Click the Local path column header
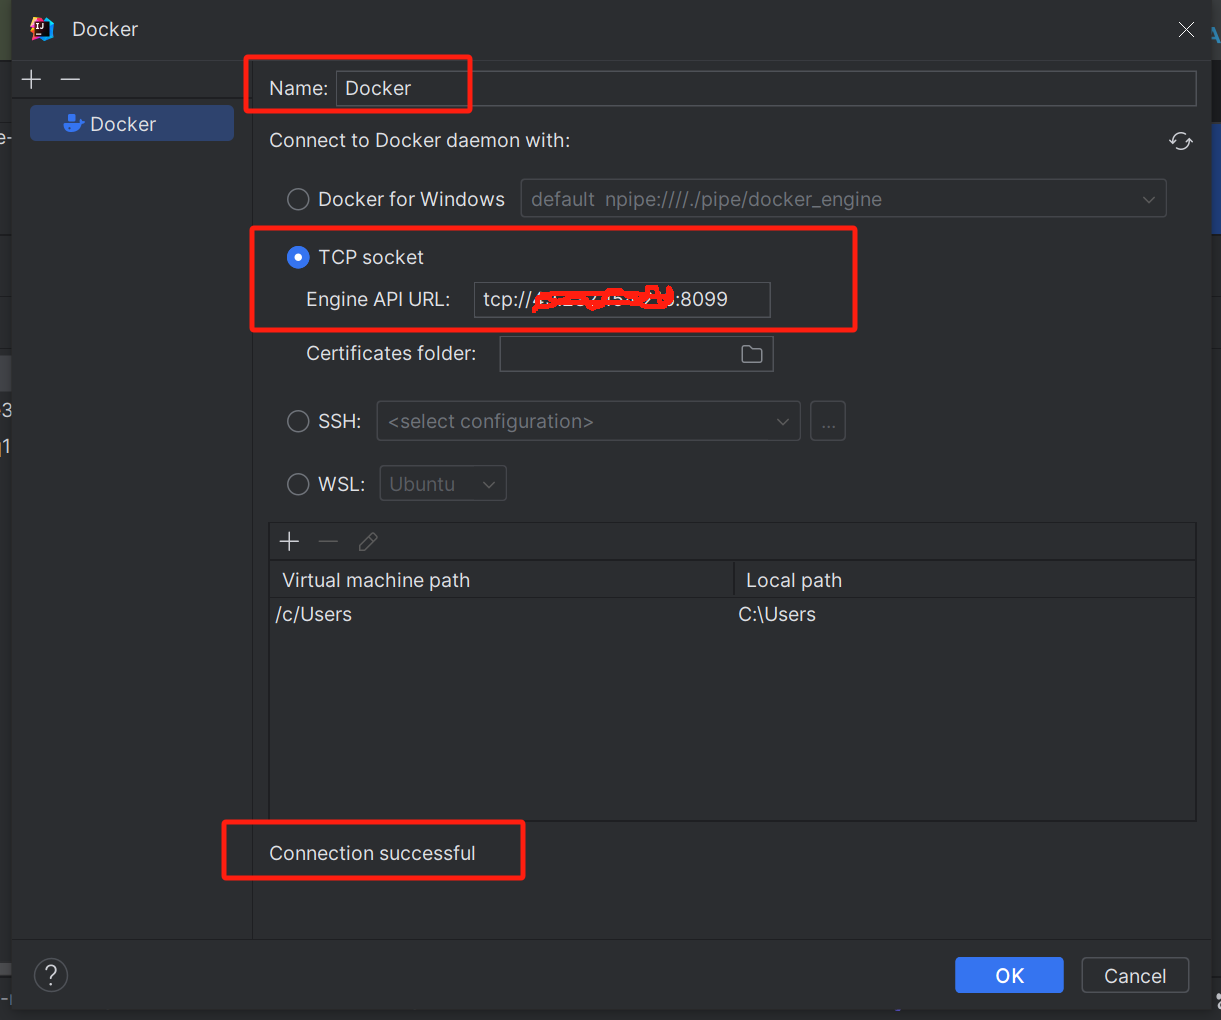 click(965, 580)
